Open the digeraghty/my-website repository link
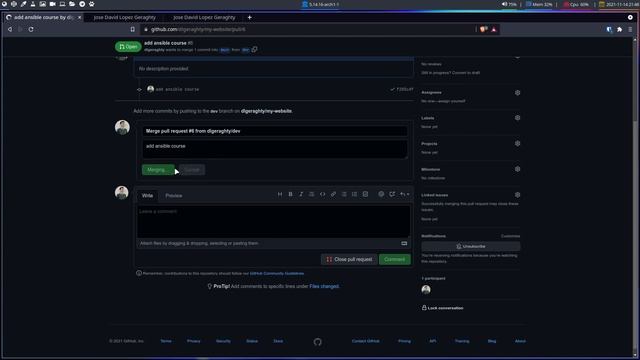Image resolution: width=640 pixels, height=360 pixels. (266, 111)
